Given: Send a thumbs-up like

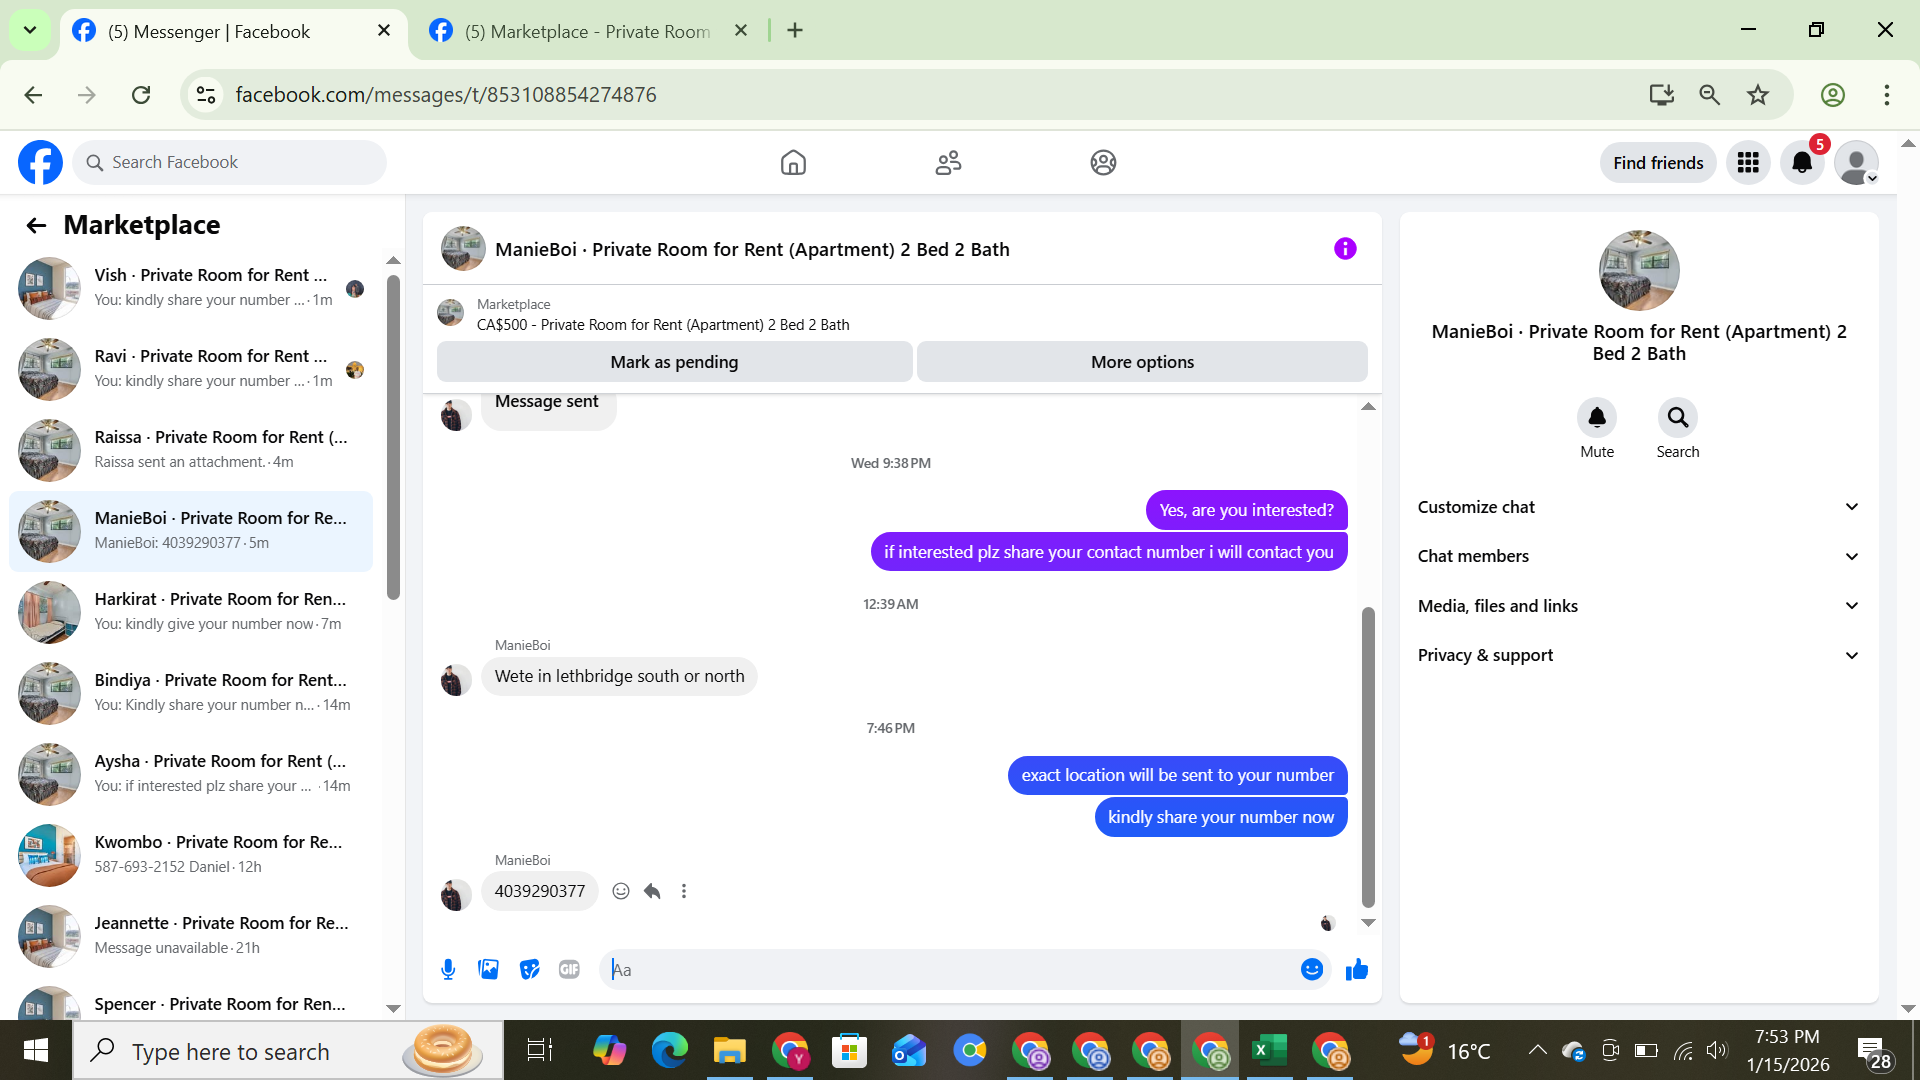Looking at the screenshot, I should (x=1356, y=969).
